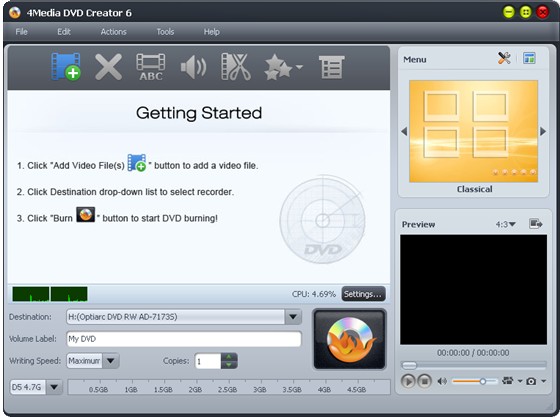The width and height of the screenshot is (560, 417).
Task: Start burning with the Burn disc button
Action: 350,339
